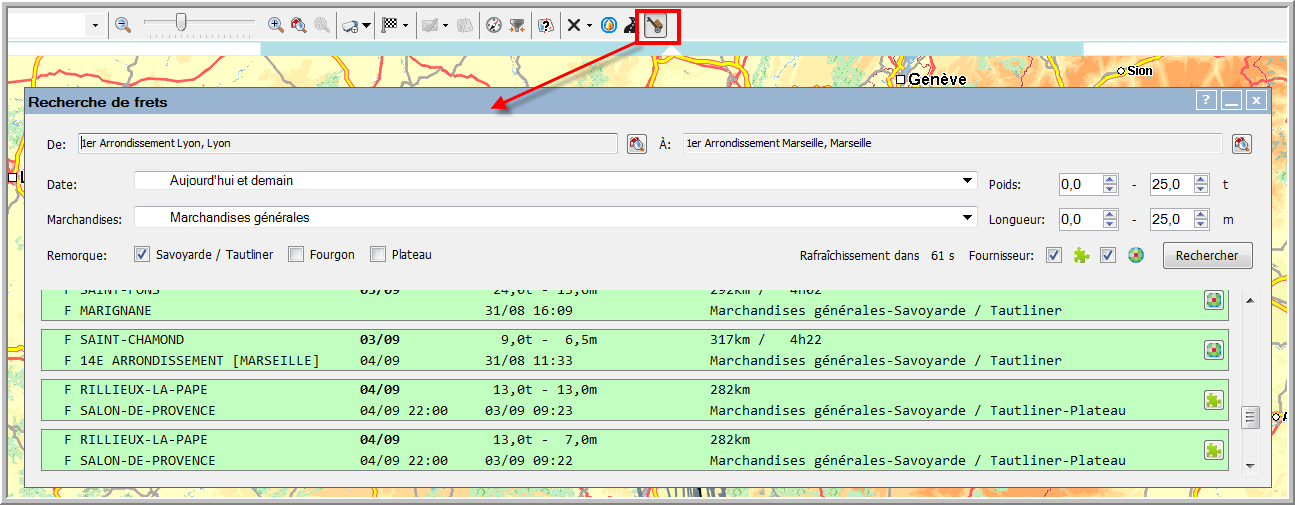Expand the greyed map edit dropdown arrow
Viewport: 1295px width, 505px height.
pyautogui.click(x=445, y=25)
